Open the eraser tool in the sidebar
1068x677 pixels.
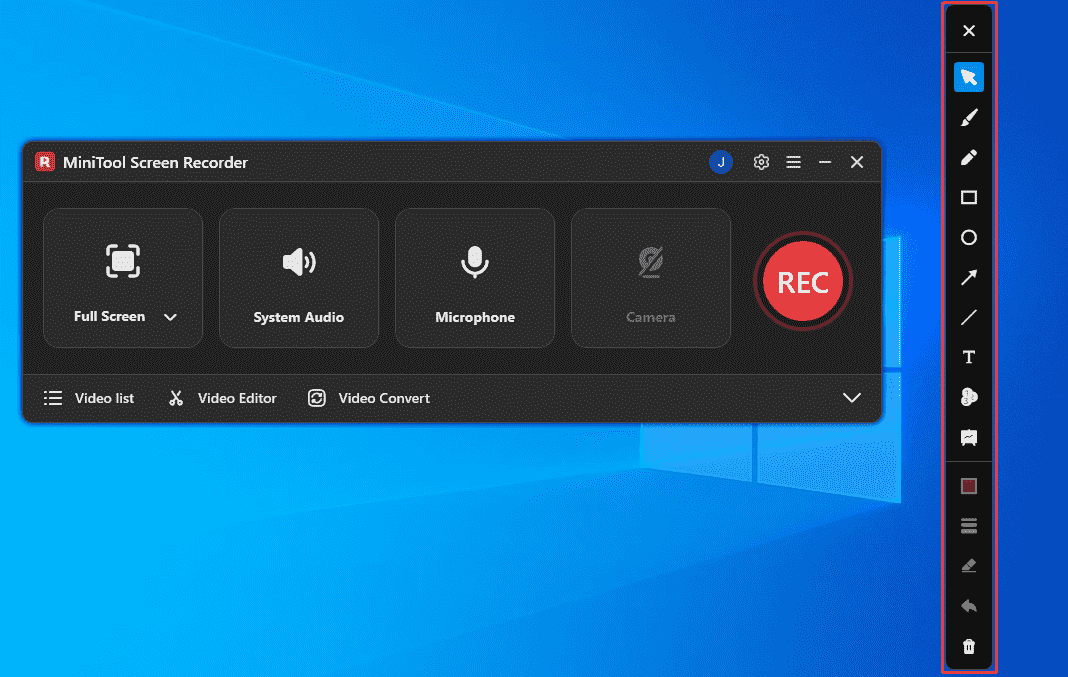click(968, 565)
